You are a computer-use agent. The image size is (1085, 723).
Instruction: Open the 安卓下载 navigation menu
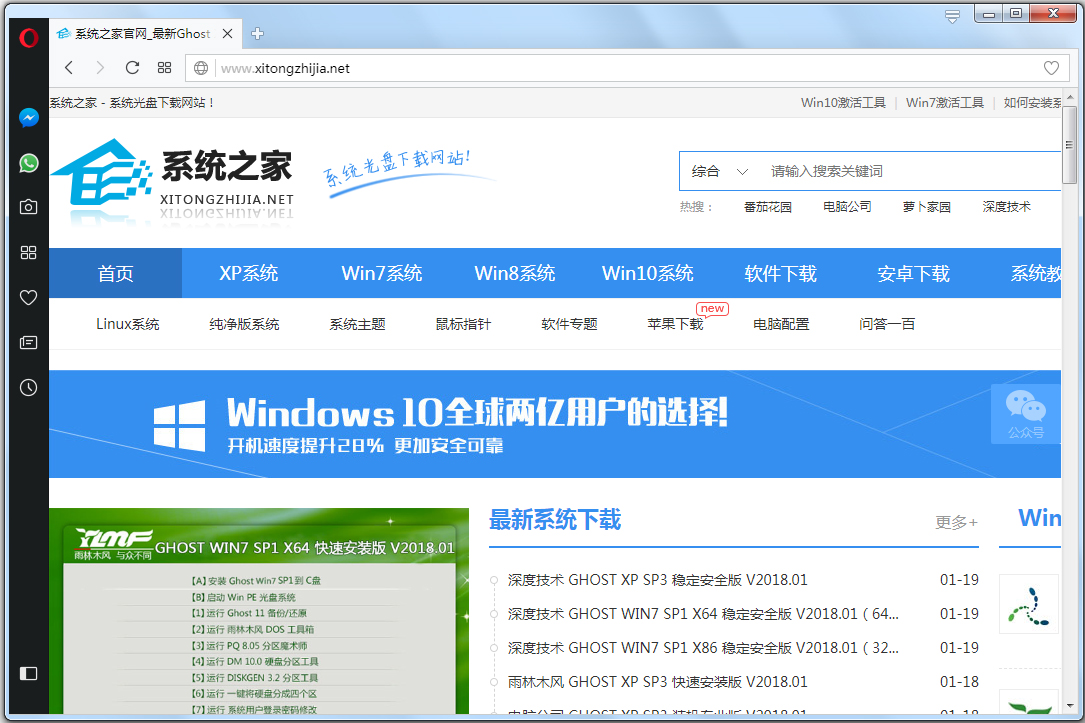coord(913,273)
